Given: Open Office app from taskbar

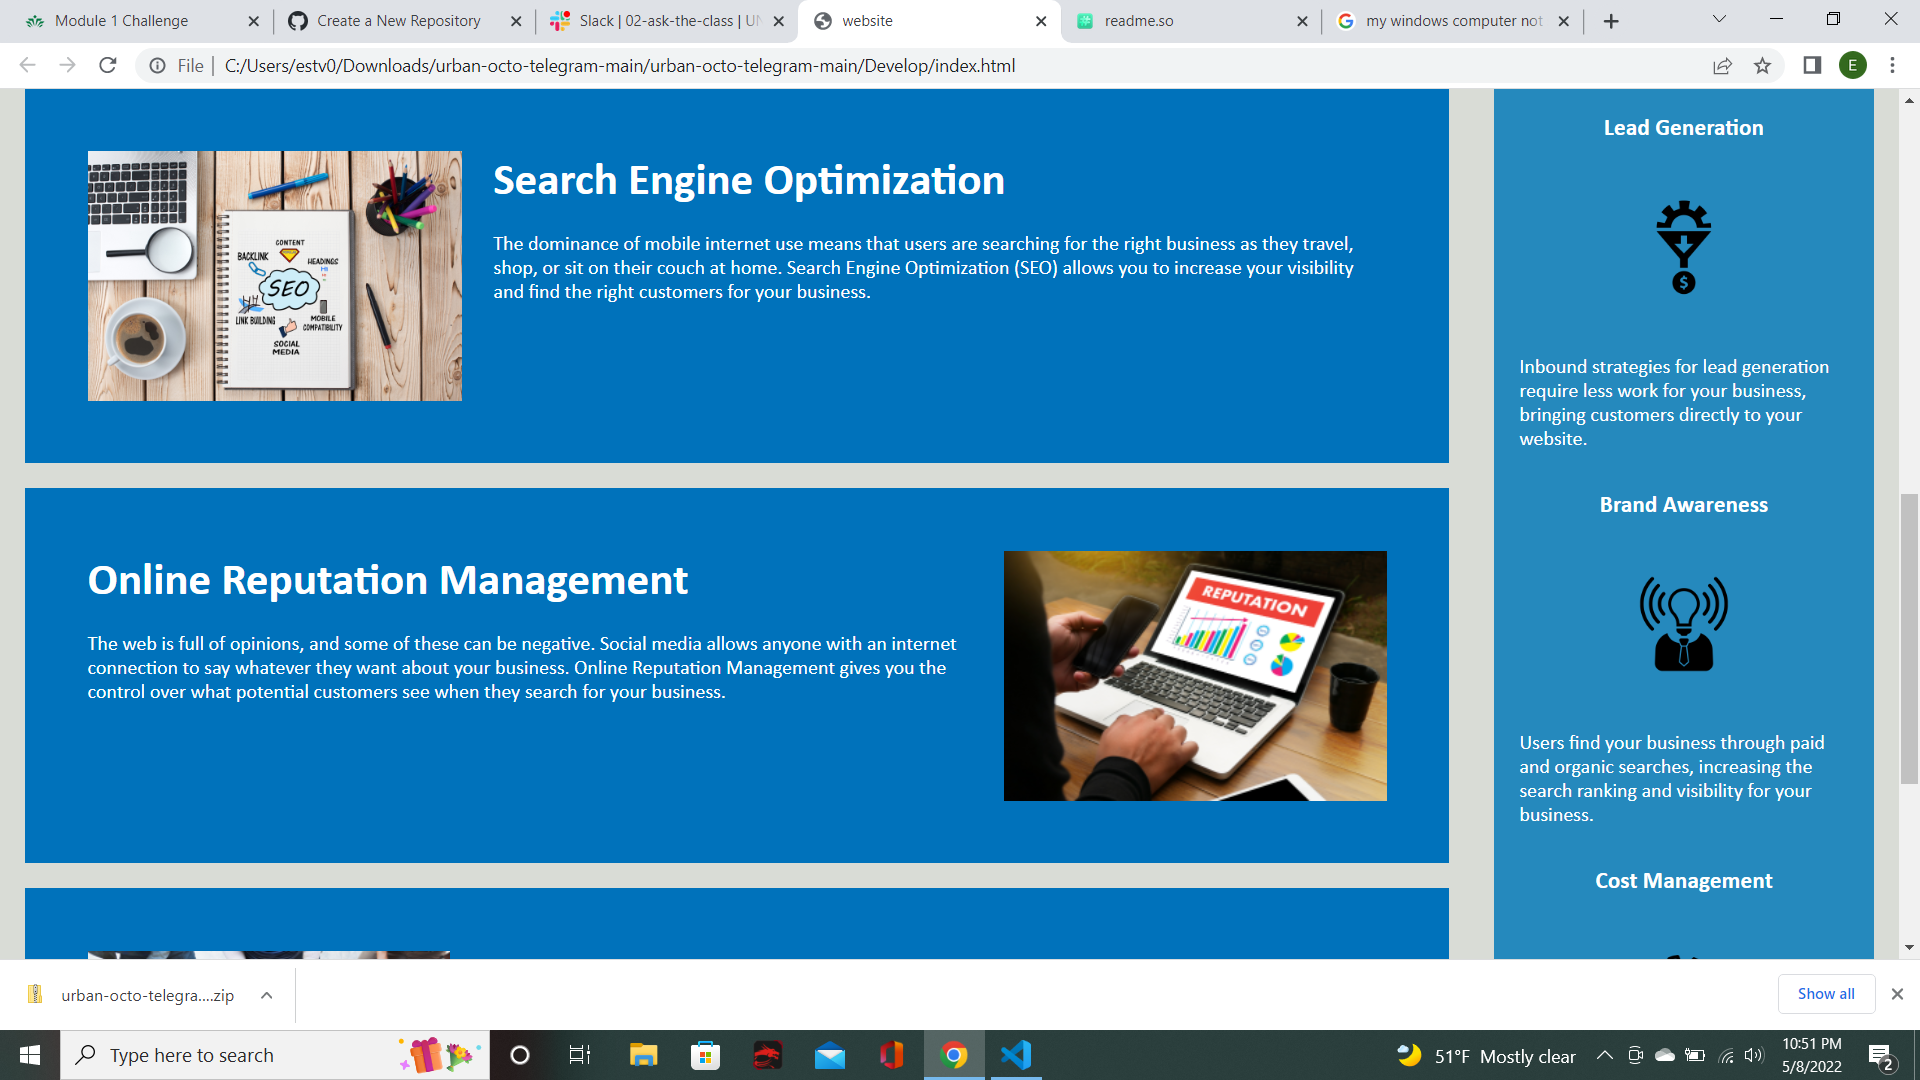Looking at the screenshot, I should point(891,1055).
